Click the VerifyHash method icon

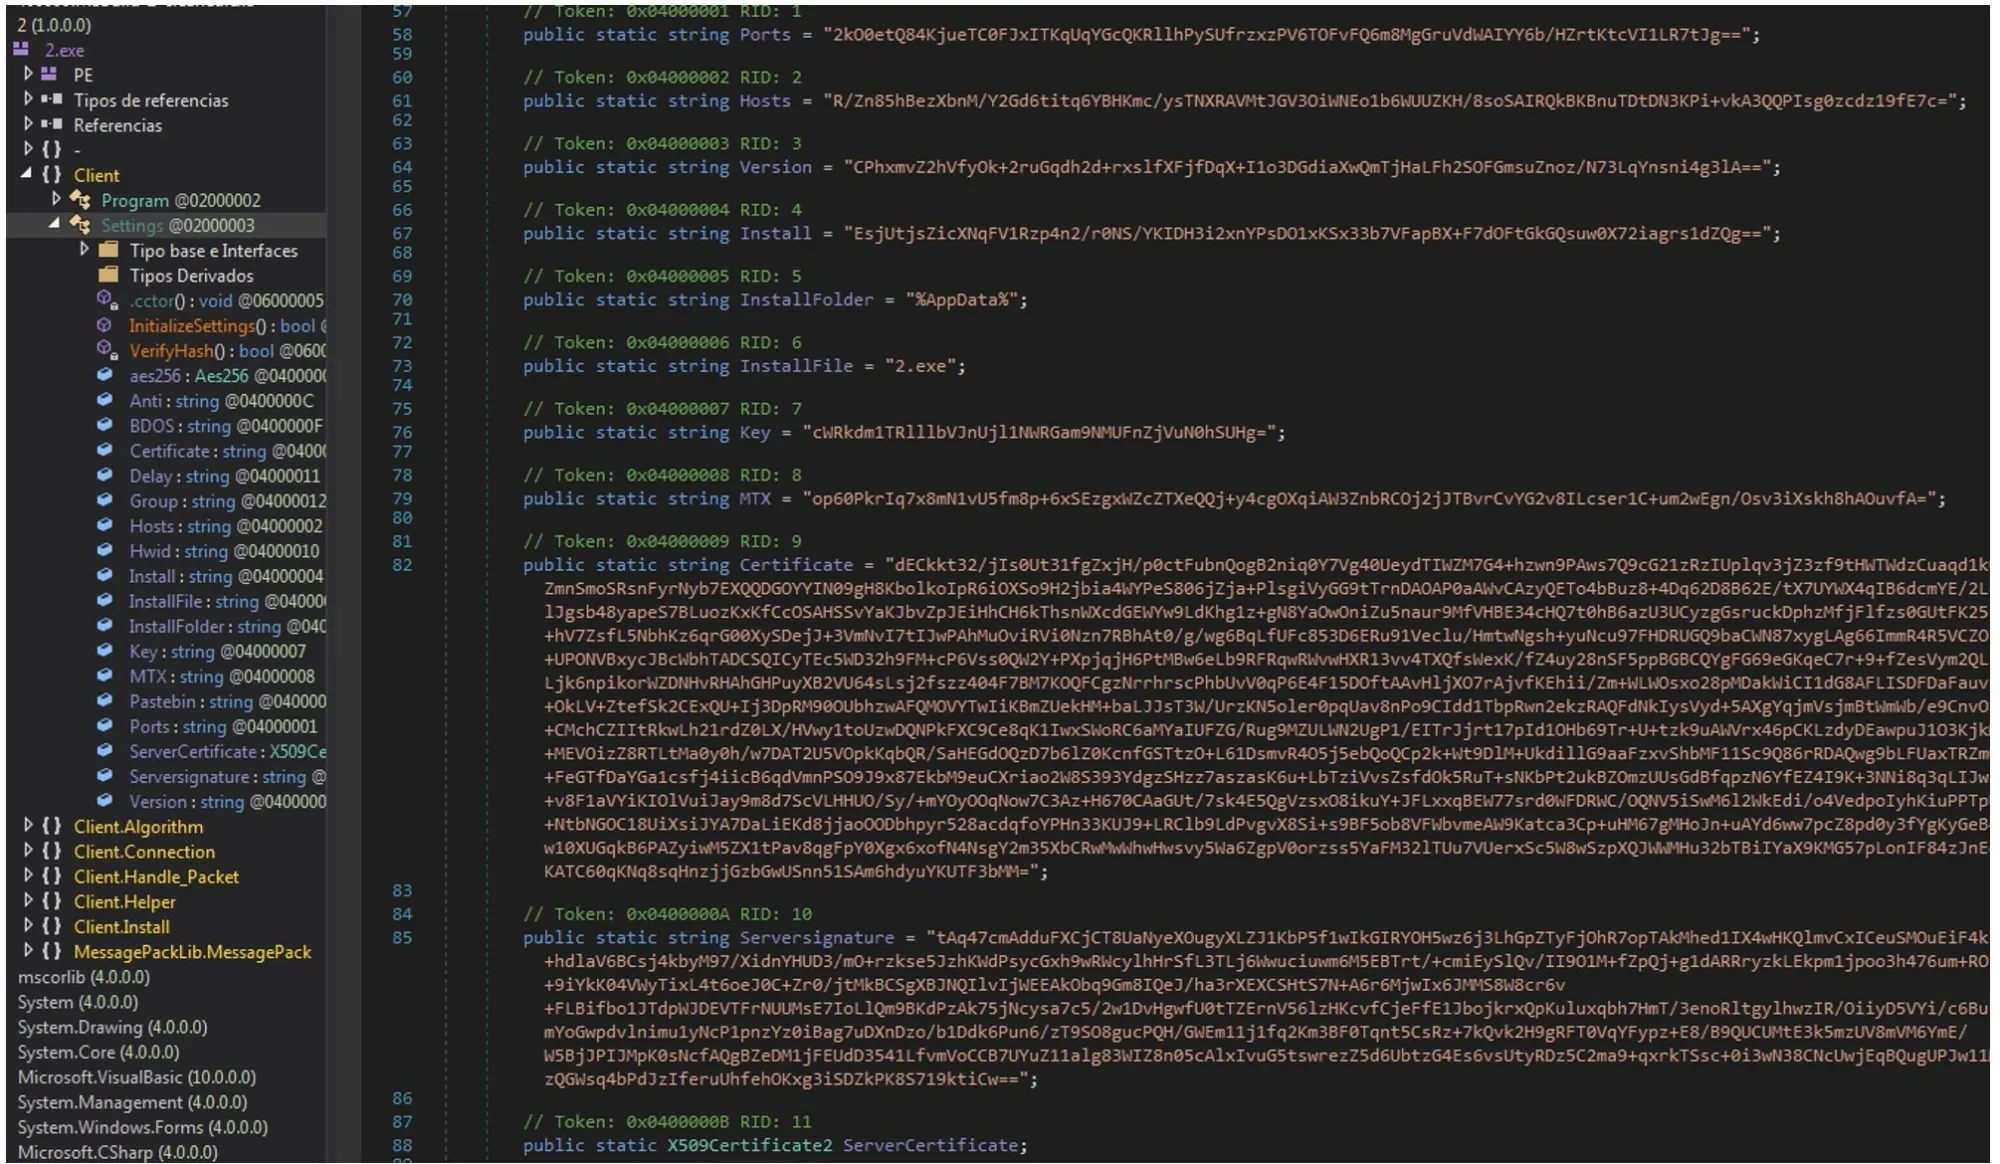[x=107, y=350]
